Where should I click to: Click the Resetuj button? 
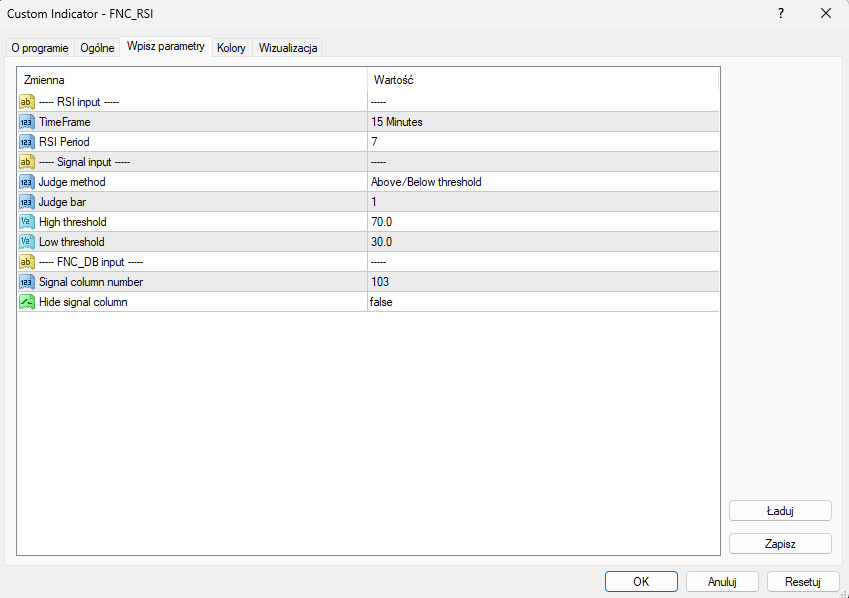pyautogui.click(x=803, y=582)
